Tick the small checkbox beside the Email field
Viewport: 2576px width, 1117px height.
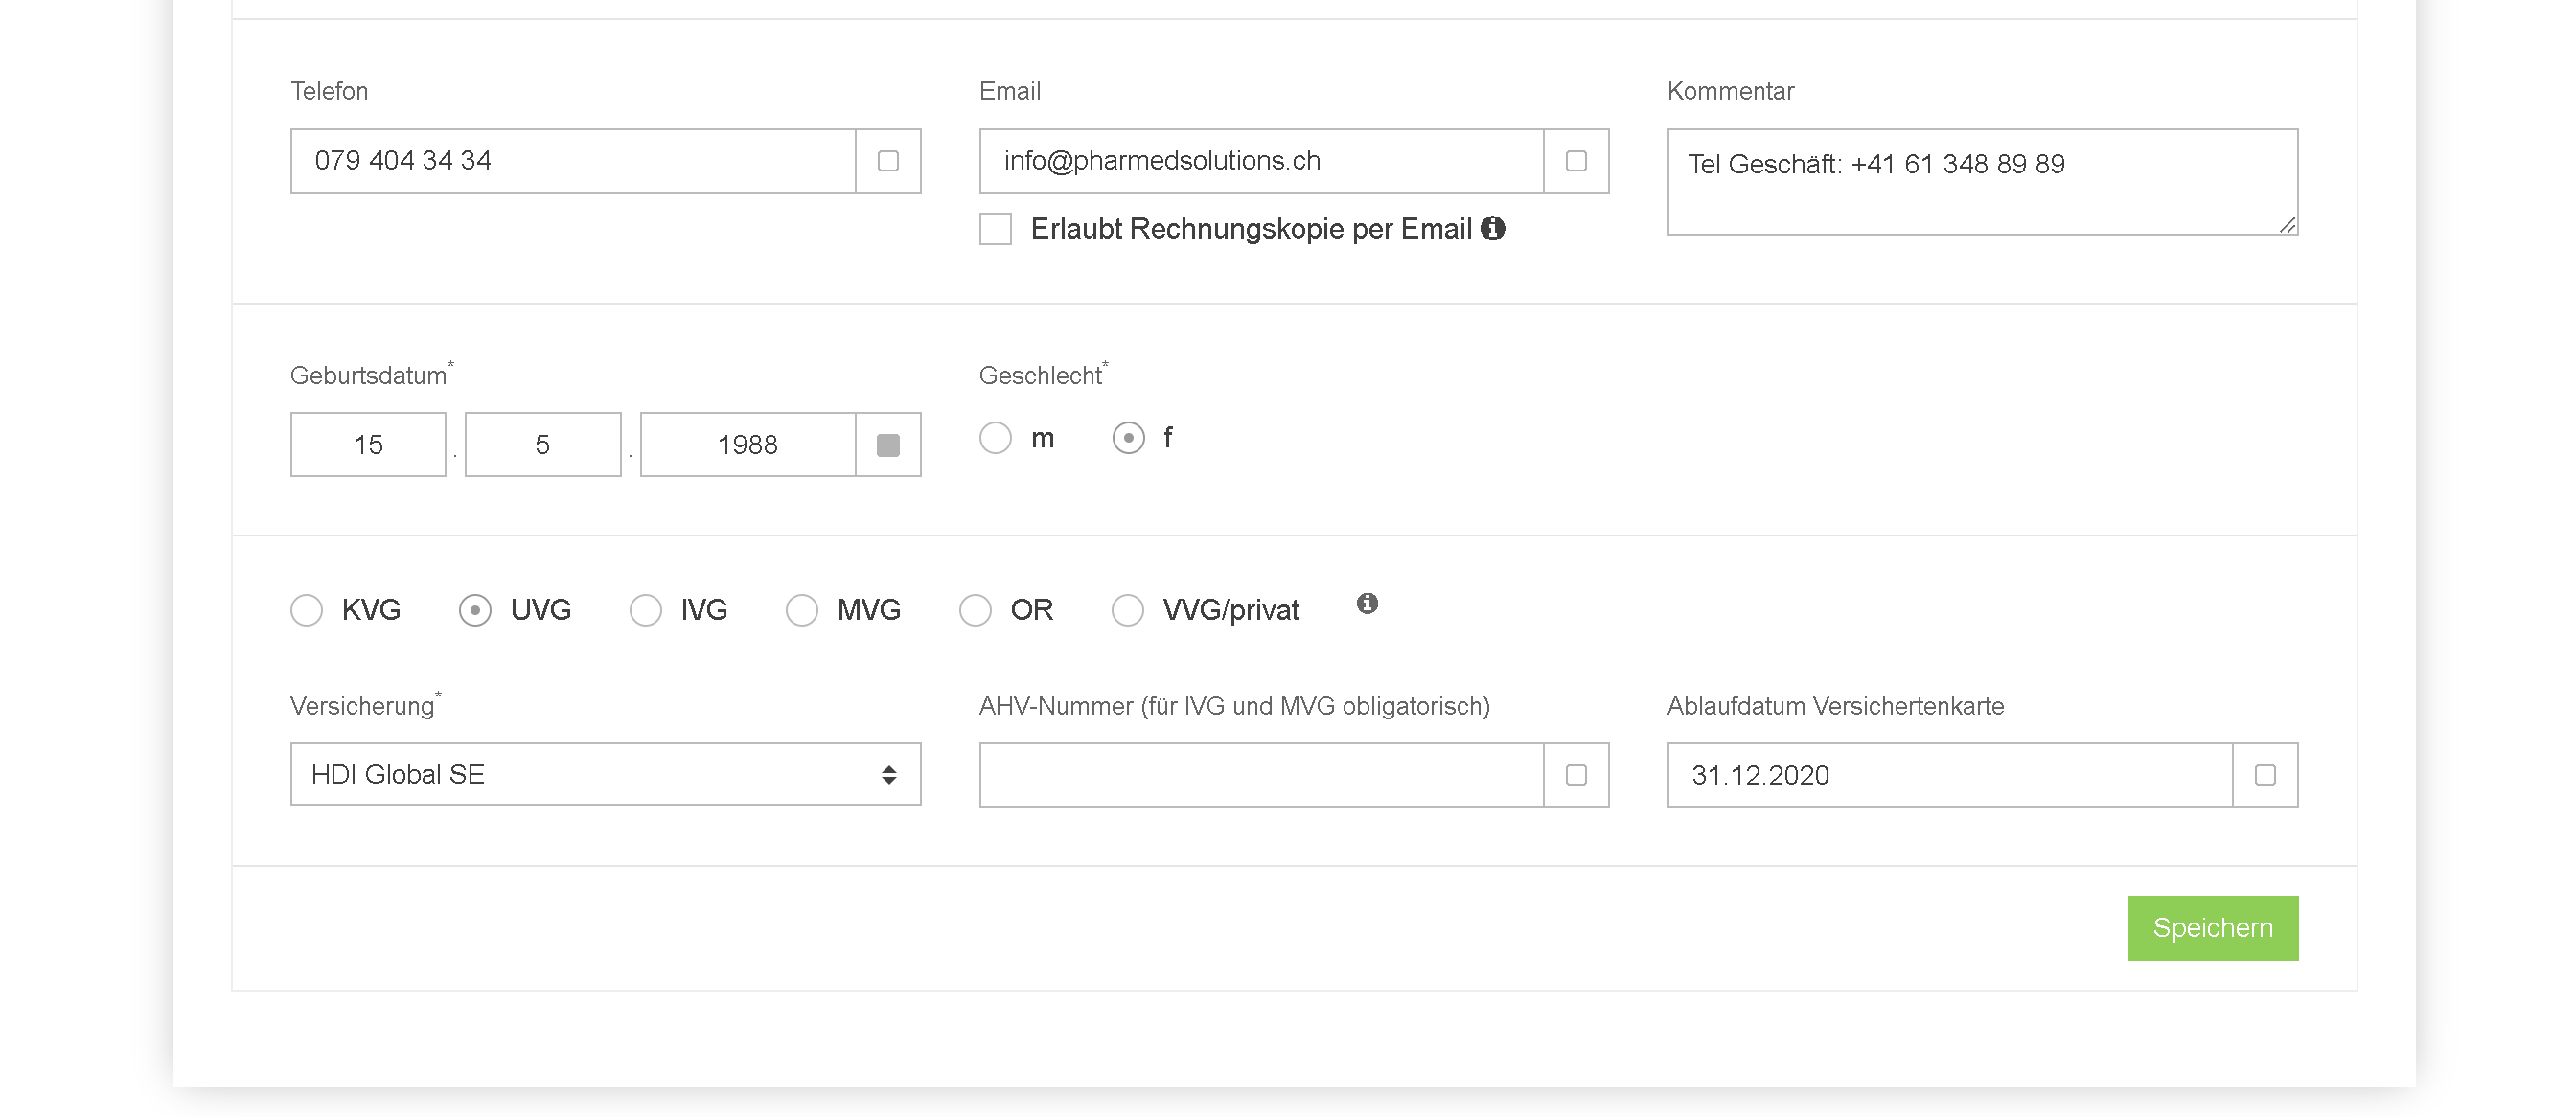click(1576, 161)
